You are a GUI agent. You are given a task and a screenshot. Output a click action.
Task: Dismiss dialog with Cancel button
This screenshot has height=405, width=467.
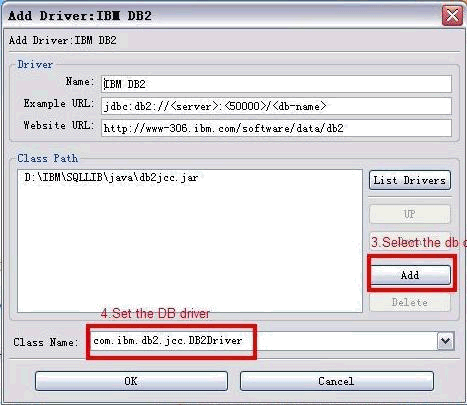click(337, 381)
